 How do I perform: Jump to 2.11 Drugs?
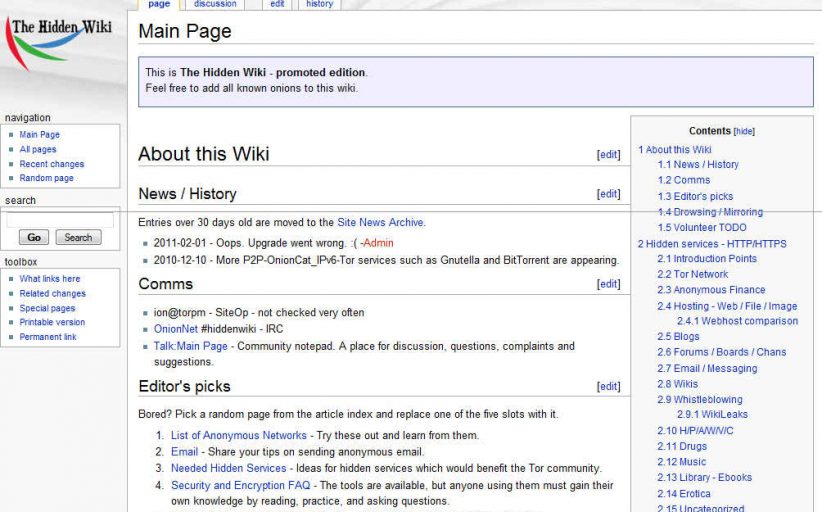tap(682, 446)
